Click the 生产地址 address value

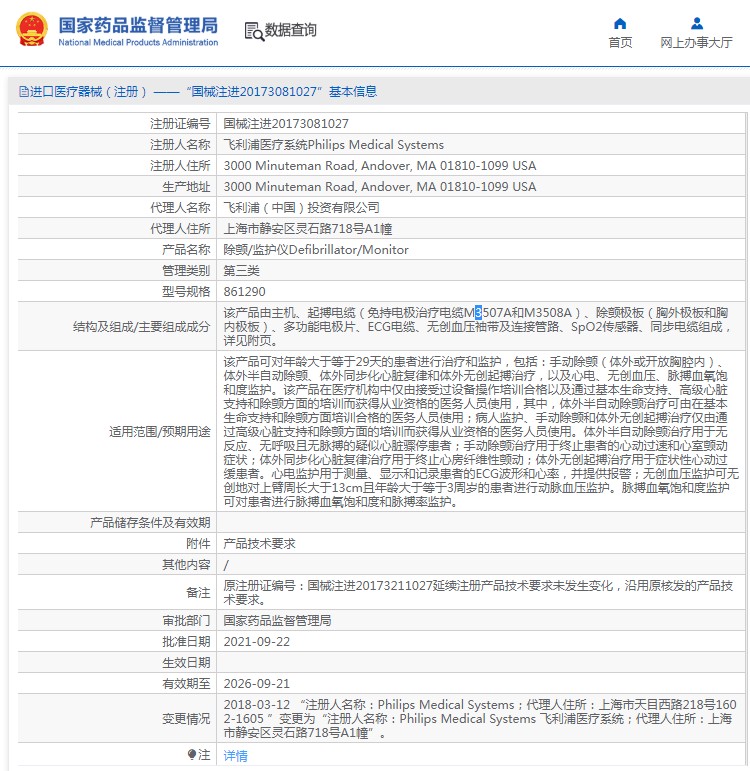(x=380, y=187)
